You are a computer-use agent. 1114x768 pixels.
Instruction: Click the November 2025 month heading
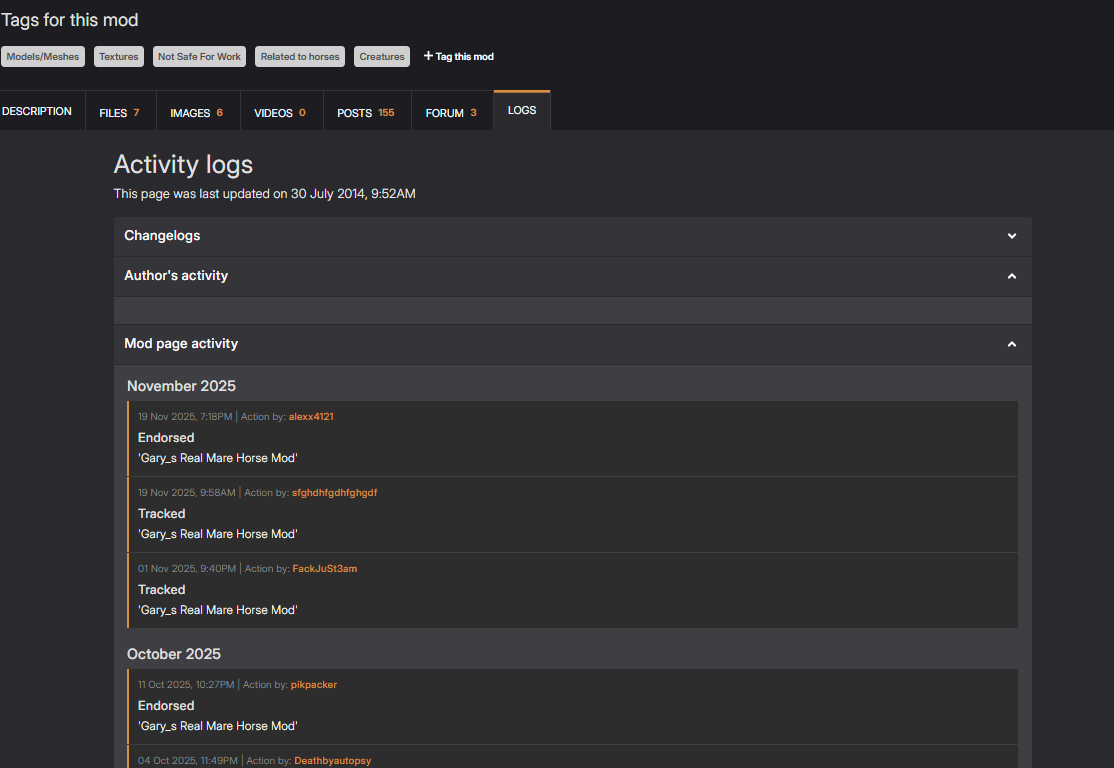(181, 386)
